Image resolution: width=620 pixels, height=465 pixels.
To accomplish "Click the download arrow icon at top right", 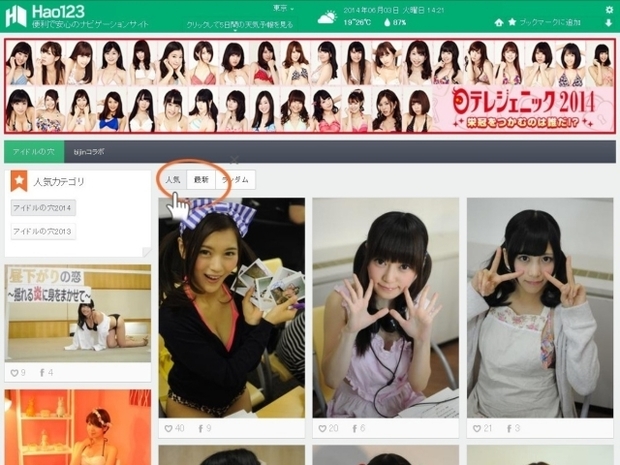I will [x=609, y=23].
